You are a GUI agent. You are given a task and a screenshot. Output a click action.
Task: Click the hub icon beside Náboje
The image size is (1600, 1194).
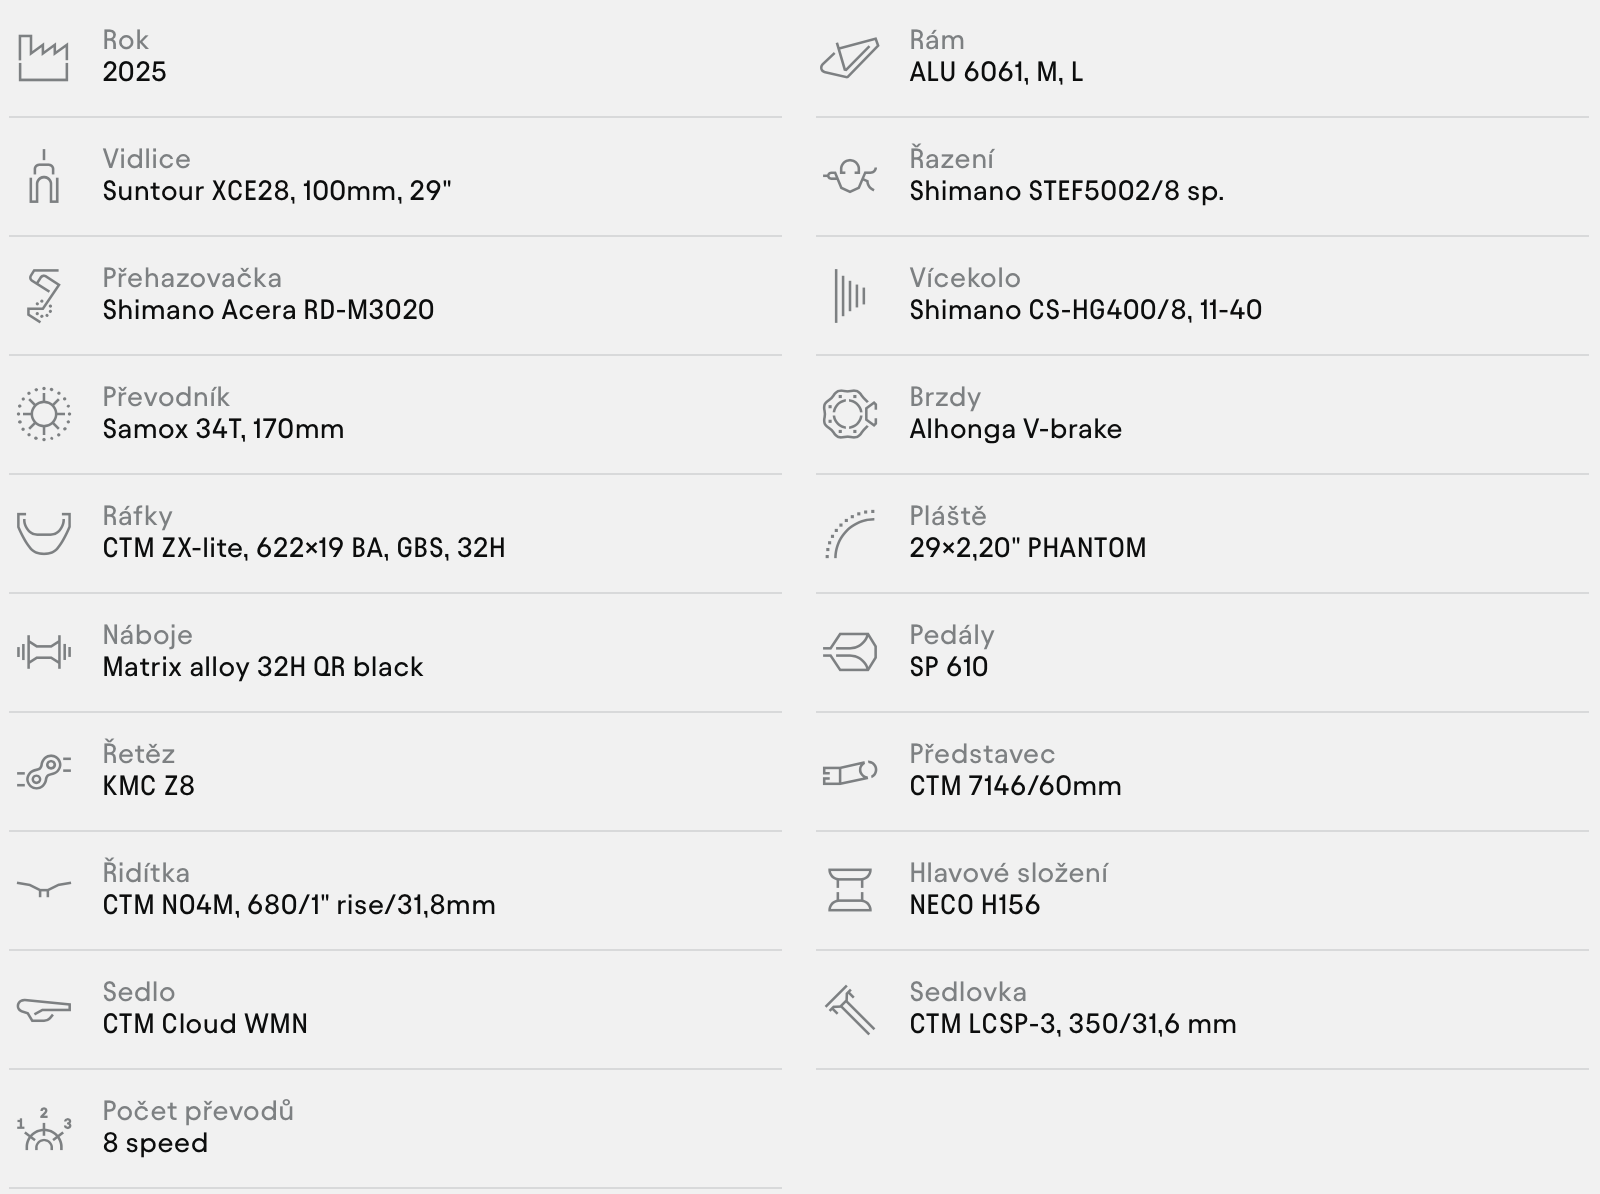pos(43,653)
